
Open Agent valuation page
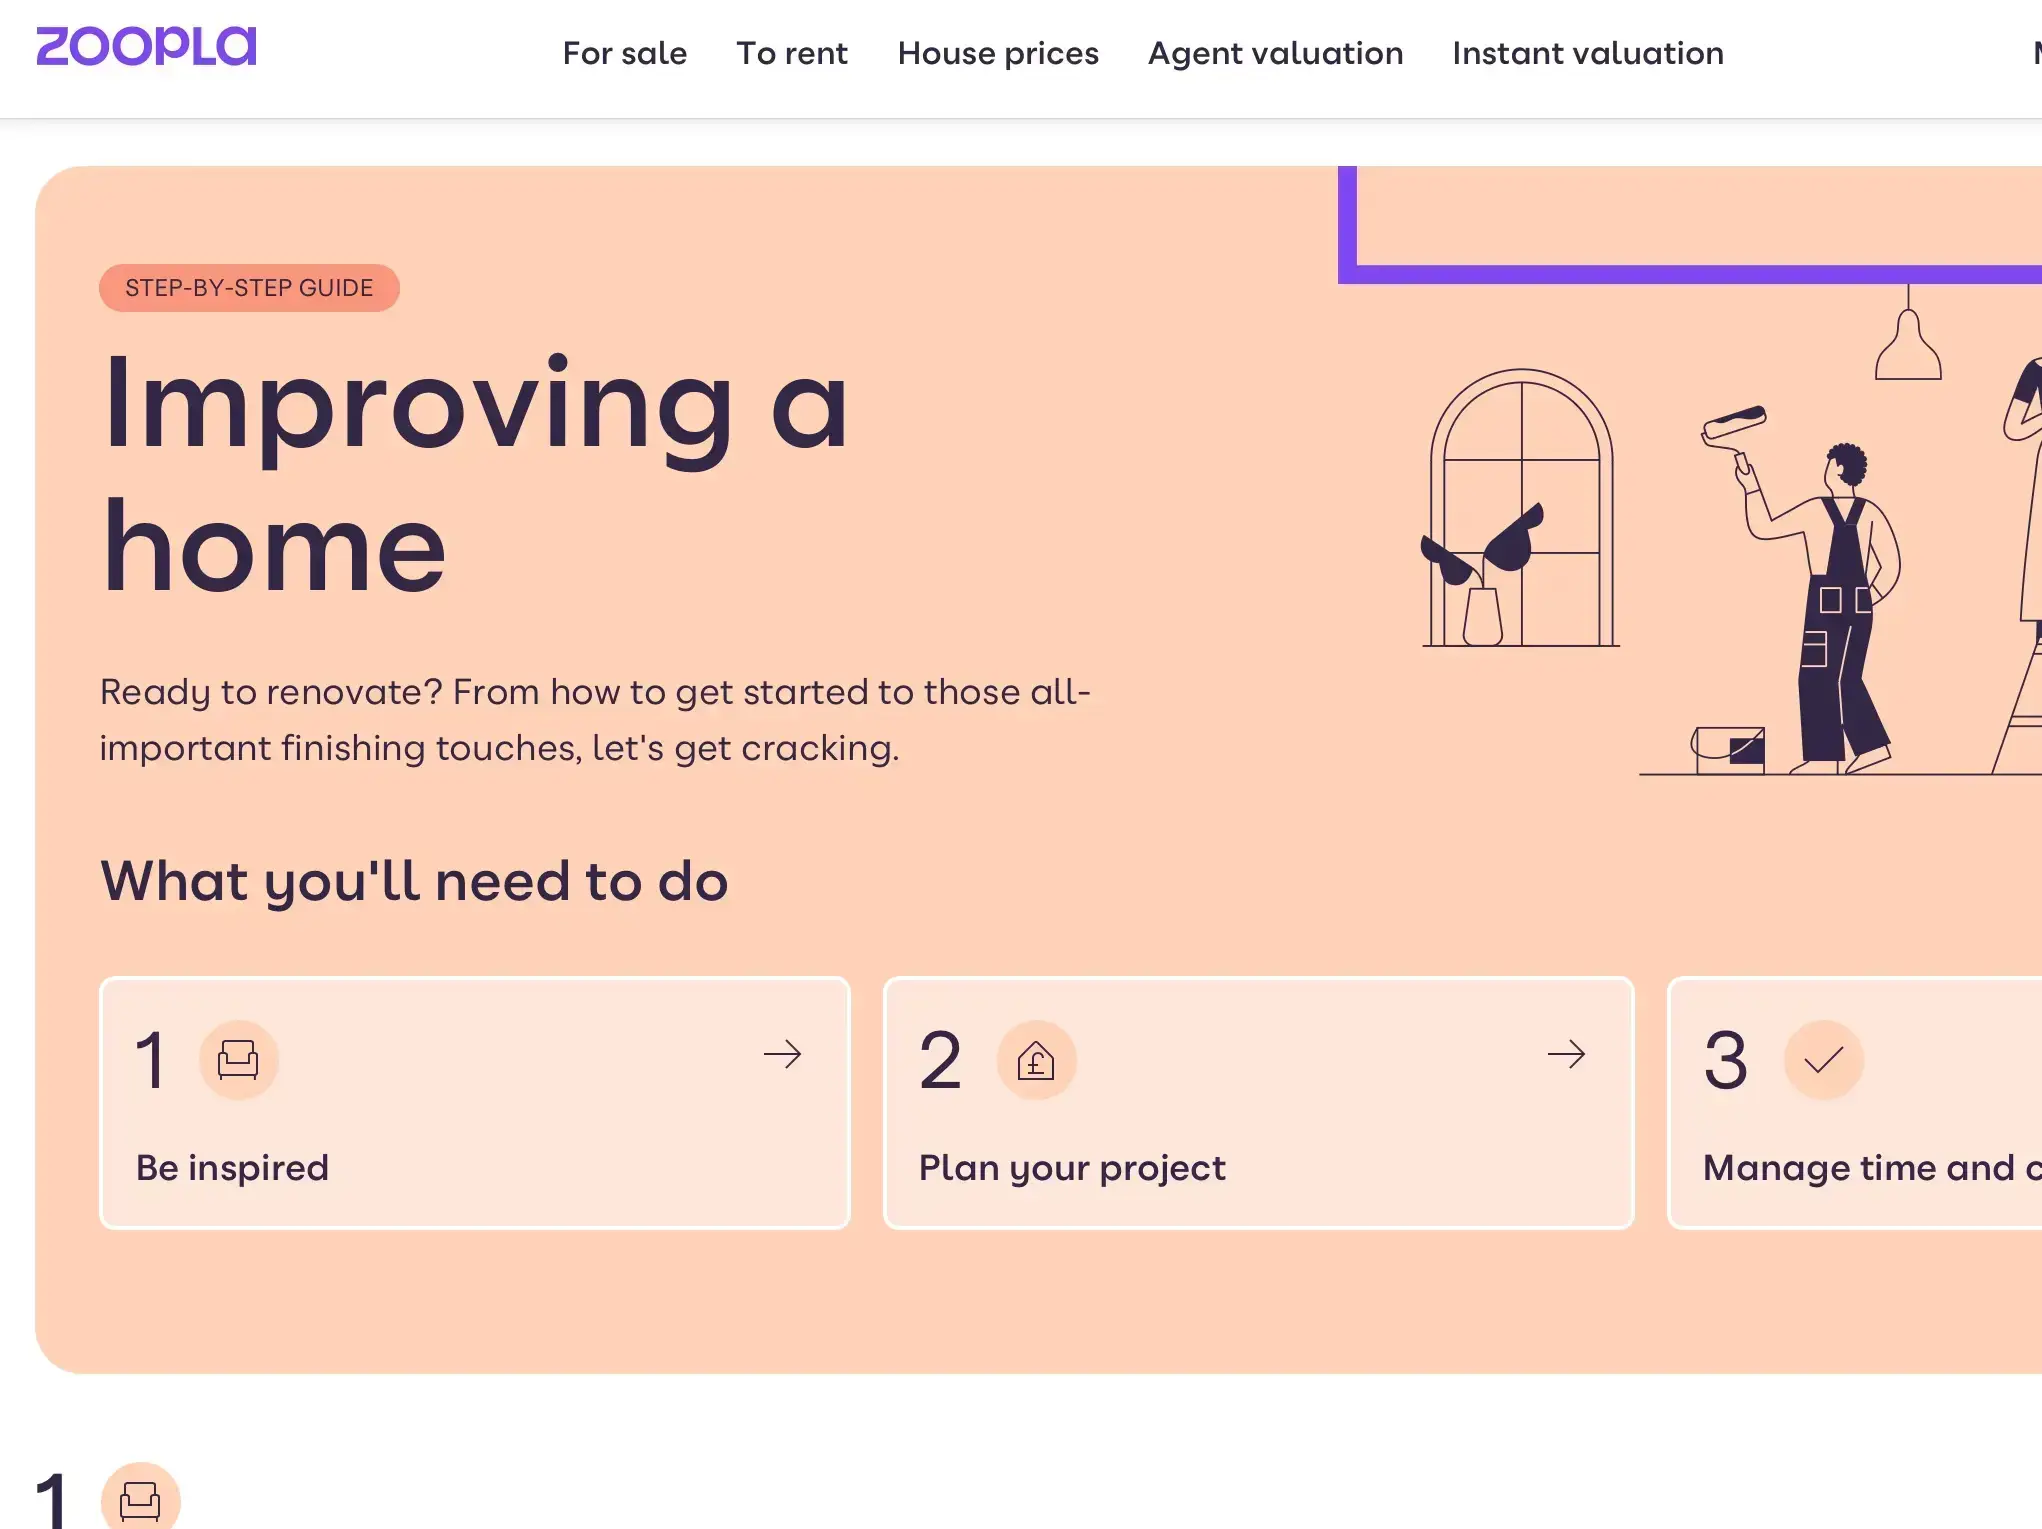click(1275, 53)
